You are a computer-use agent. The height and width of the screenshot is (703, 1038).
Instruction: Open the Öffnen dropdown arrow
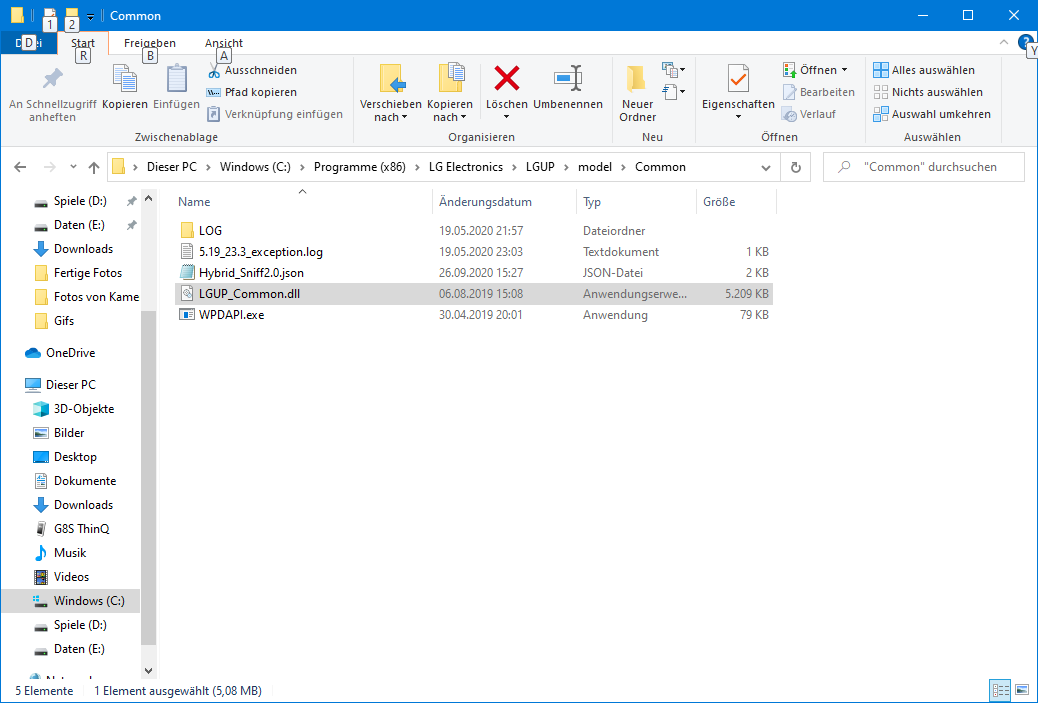tap(844, 70)
